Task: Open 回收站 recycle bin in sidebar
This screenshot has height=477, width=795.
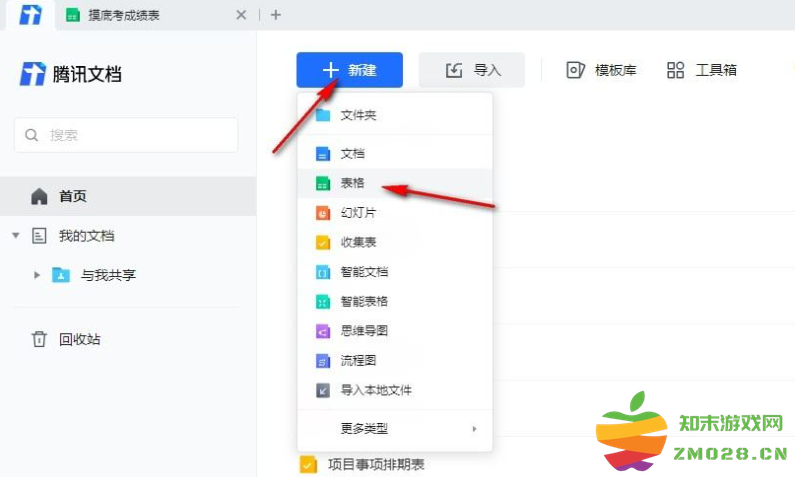Action: coord(79,339)
